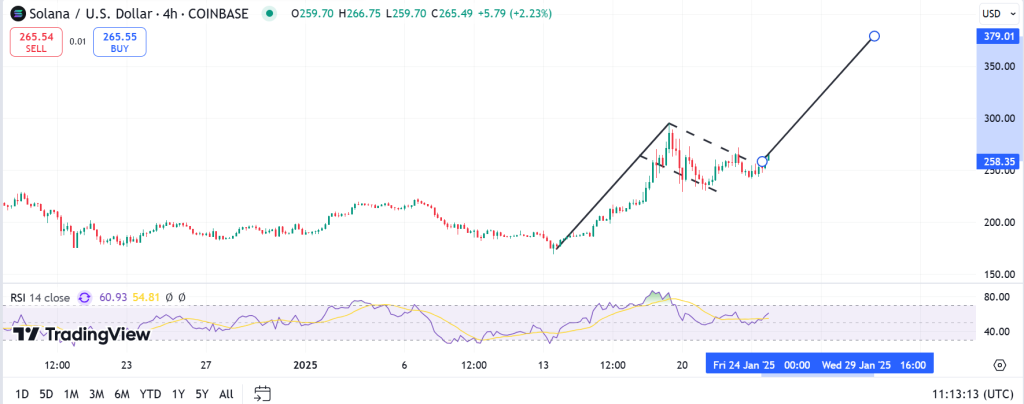
Task: Select the YTD time range
Action: coord(151,393)
